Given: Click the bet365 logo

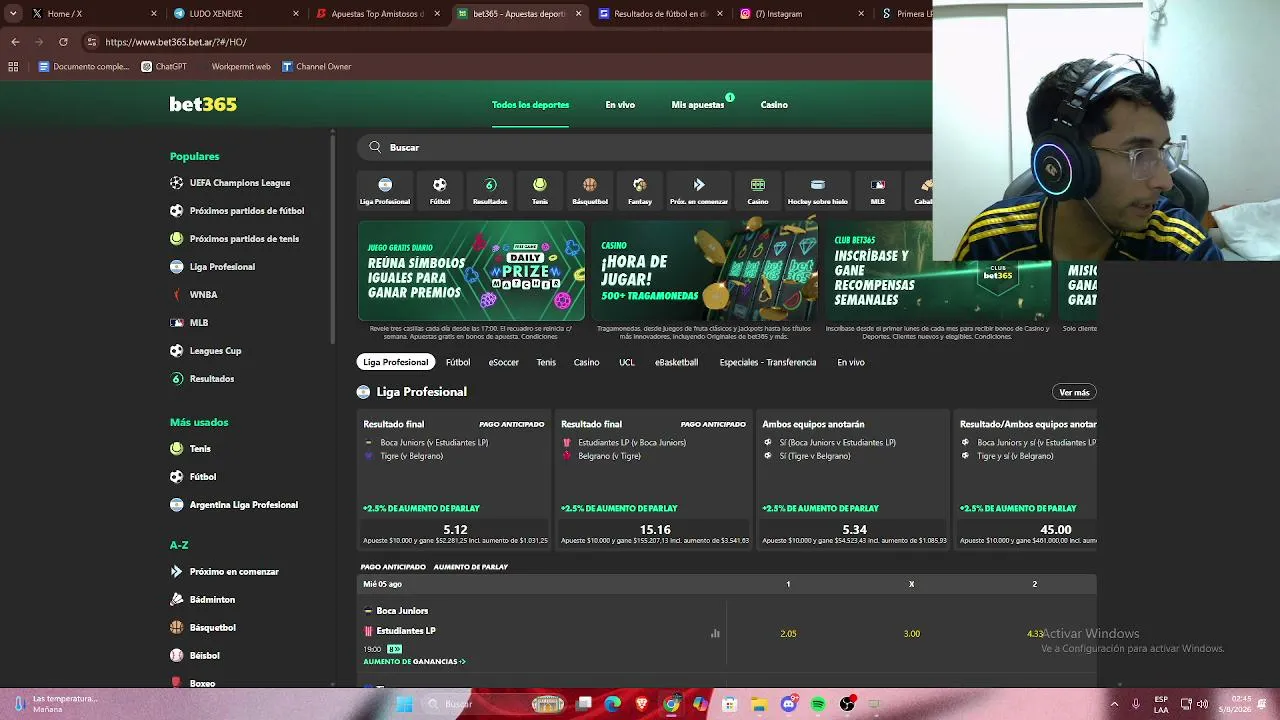Looking at the screenshot, I should (x=203, y=104).
